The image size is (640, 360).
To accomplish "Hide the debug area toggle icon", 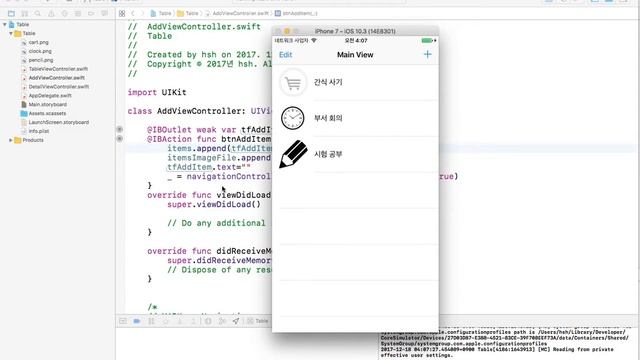I will coord(123,321).
